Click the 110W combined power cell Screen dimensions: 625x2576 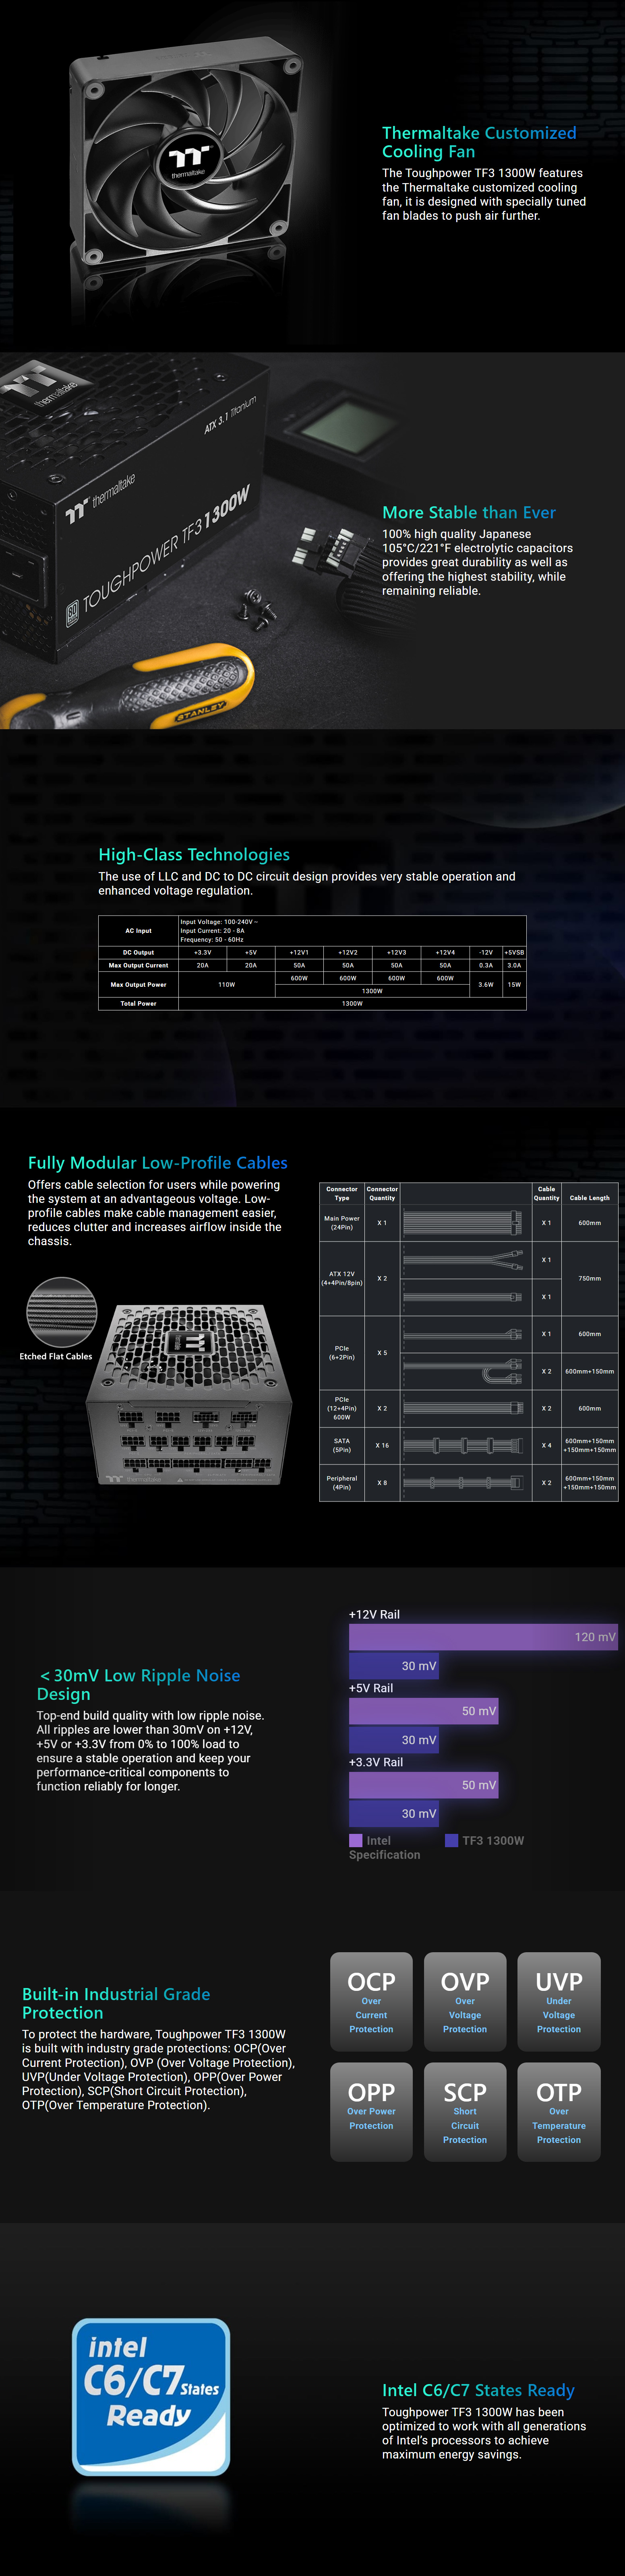(227, 985)
